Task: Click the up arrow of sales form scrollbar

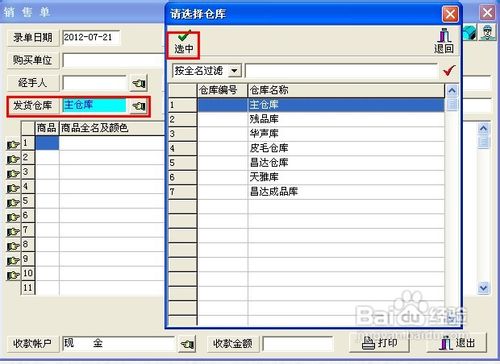Action: pos(483,128)
